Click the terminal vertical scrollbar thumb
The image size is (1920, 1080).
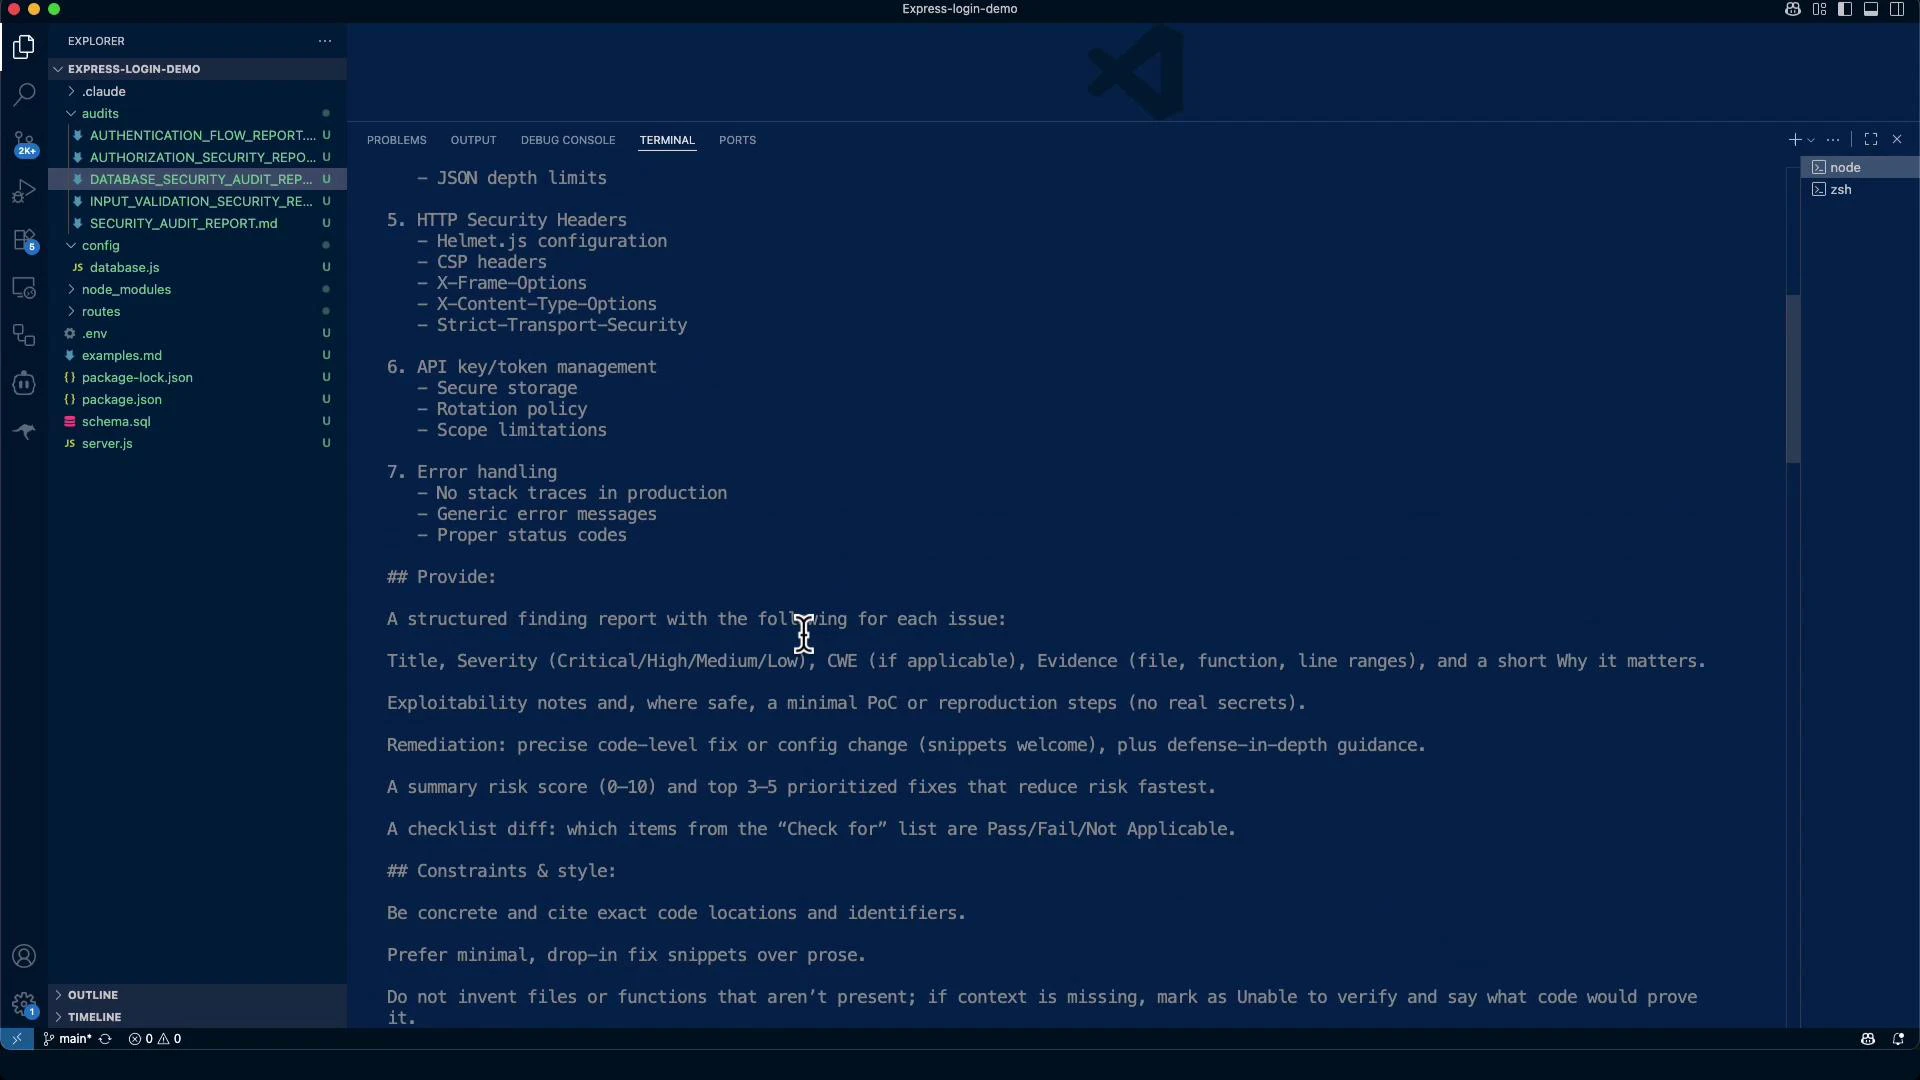click(x=1793, y=378)
